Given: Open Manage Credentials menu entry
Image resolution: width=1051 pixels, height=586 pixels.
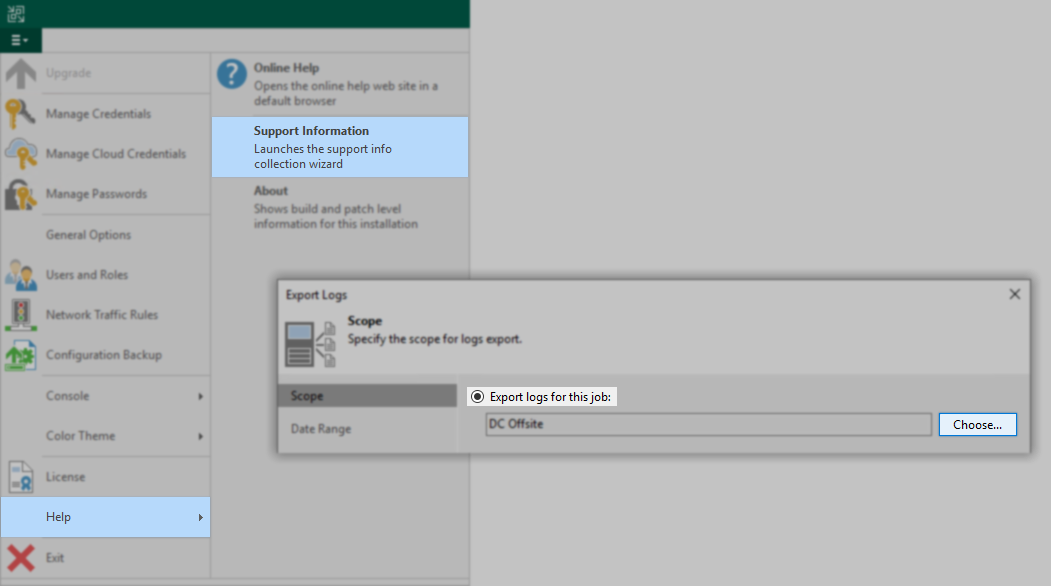Looking at the screenshot, I should coord(105,114).
